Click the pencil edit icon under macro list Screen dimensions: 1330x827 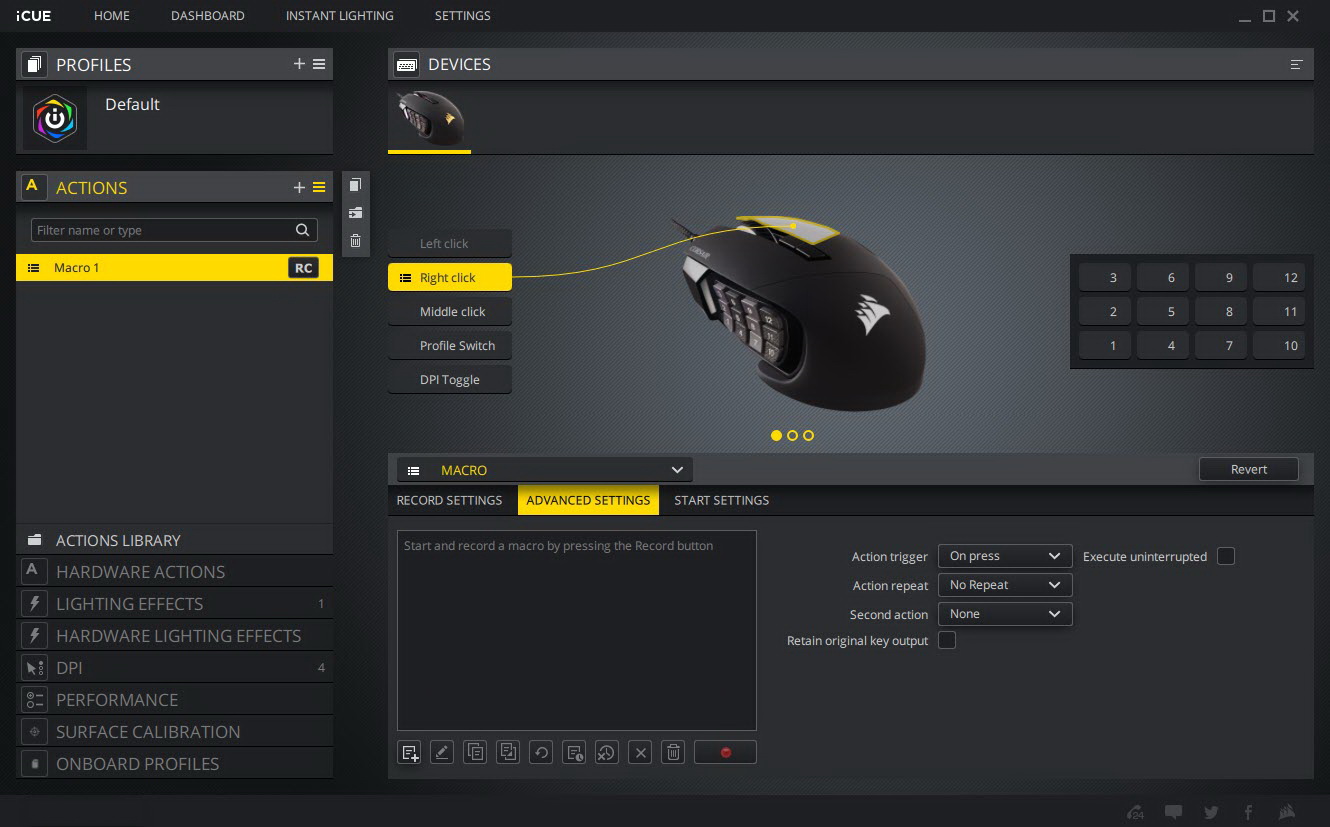[x=442, y=753]
